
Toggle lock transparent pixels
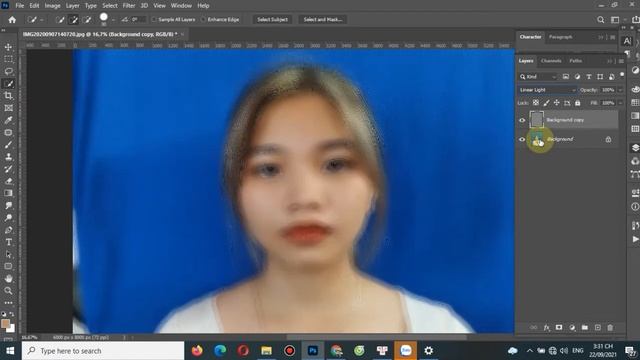tap(536, 103)
